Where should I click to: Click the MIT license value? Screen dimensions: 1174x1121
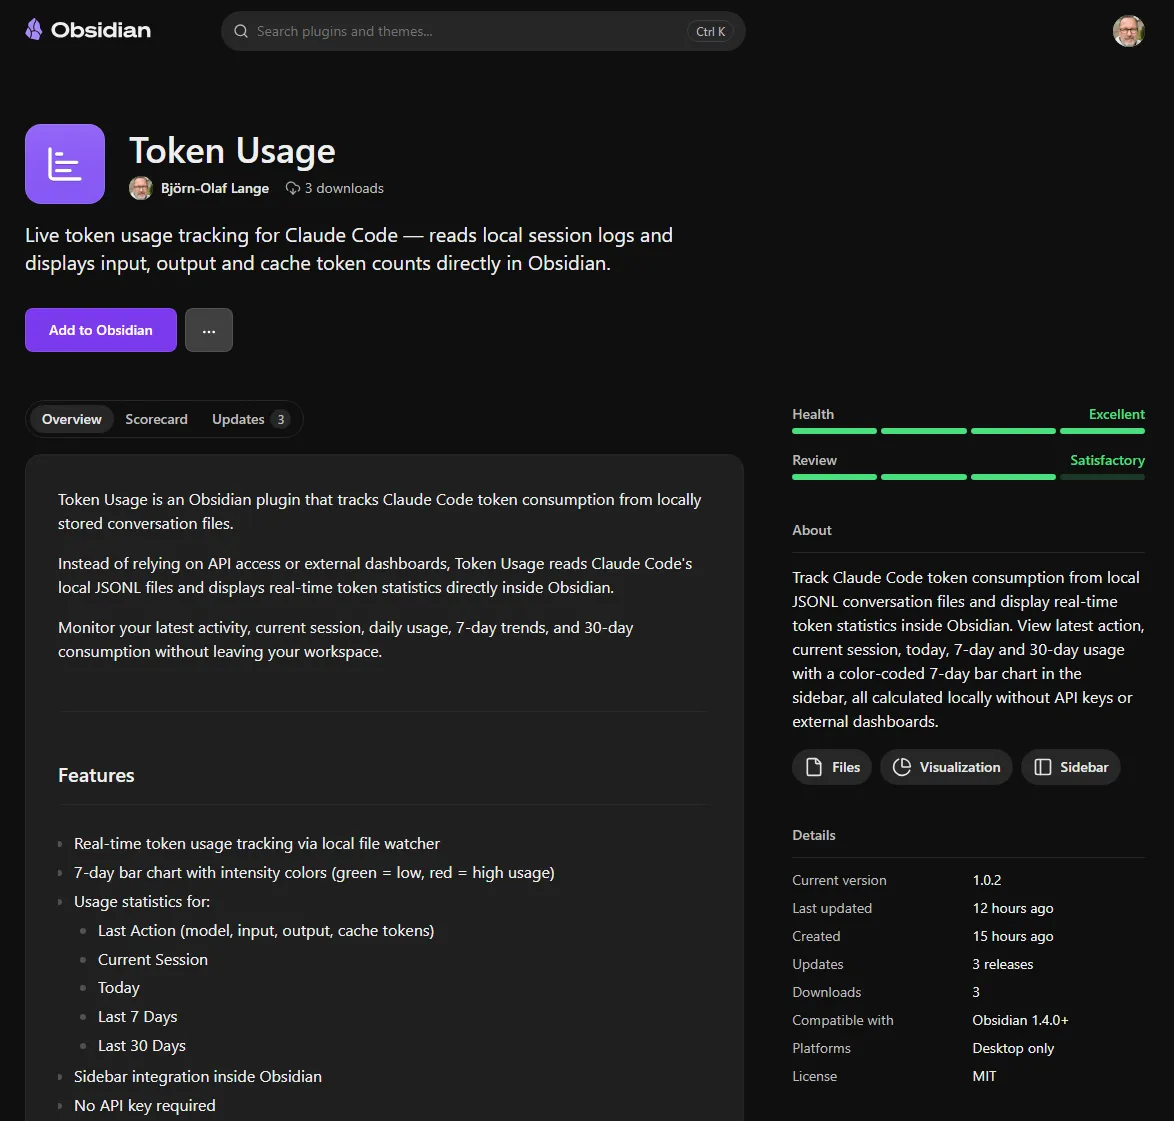pyautogui.click(x=985, y=1077)
